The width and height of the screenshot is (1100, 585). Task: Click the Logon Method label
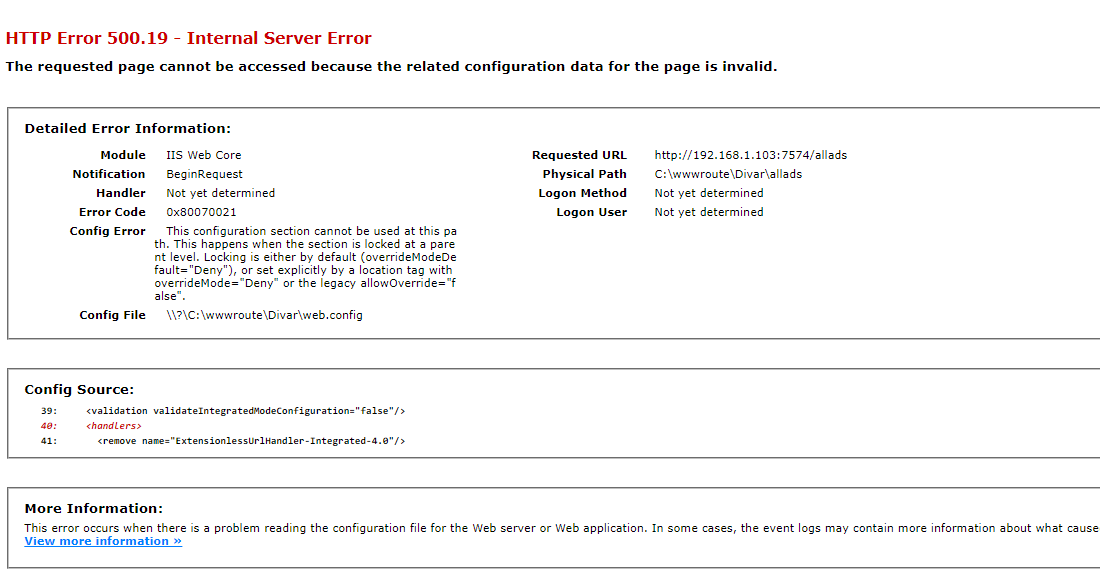pyautogui.click(x=582, y=193)
